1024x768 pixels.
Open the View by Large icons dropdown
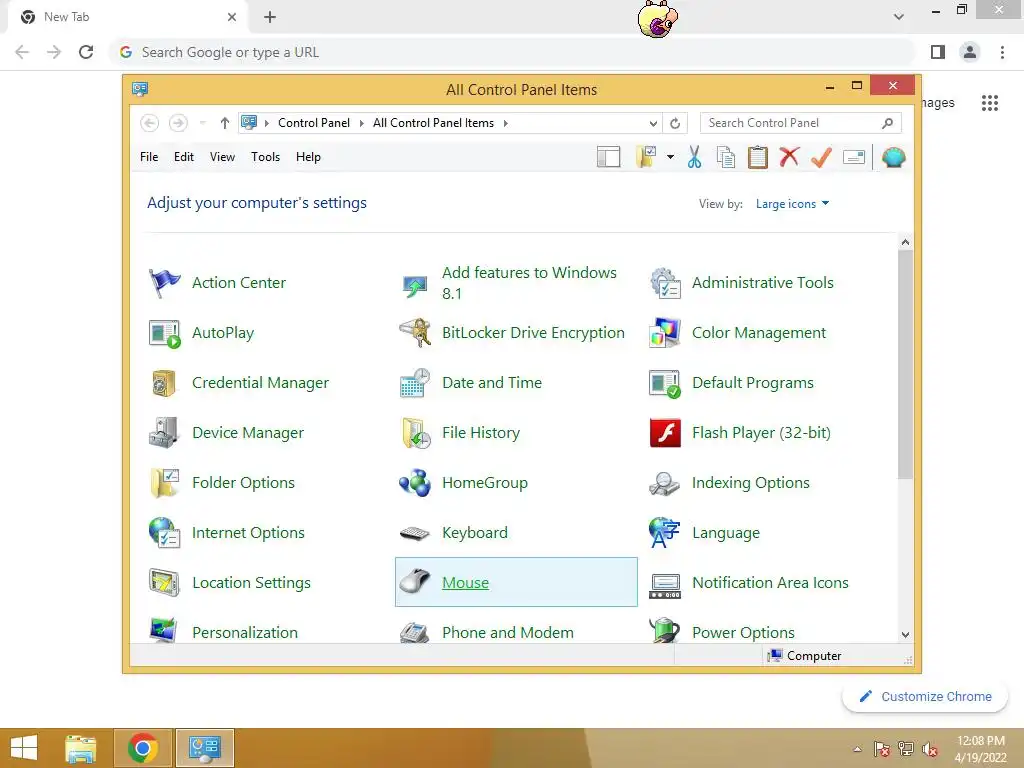click(x=792, y=204)
